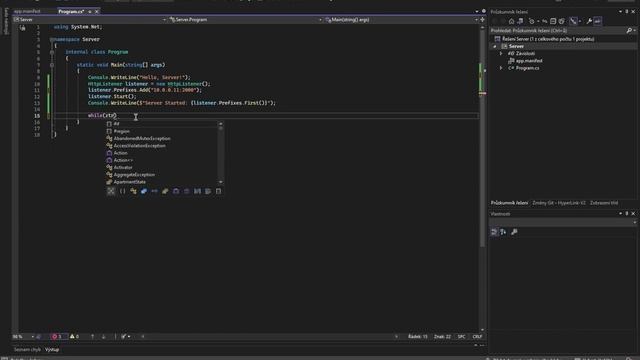Pin the Properties panel auto-hide icon
Image resolution: width=640 pixels, height=360 pixels.
click(x=627, y=213)
